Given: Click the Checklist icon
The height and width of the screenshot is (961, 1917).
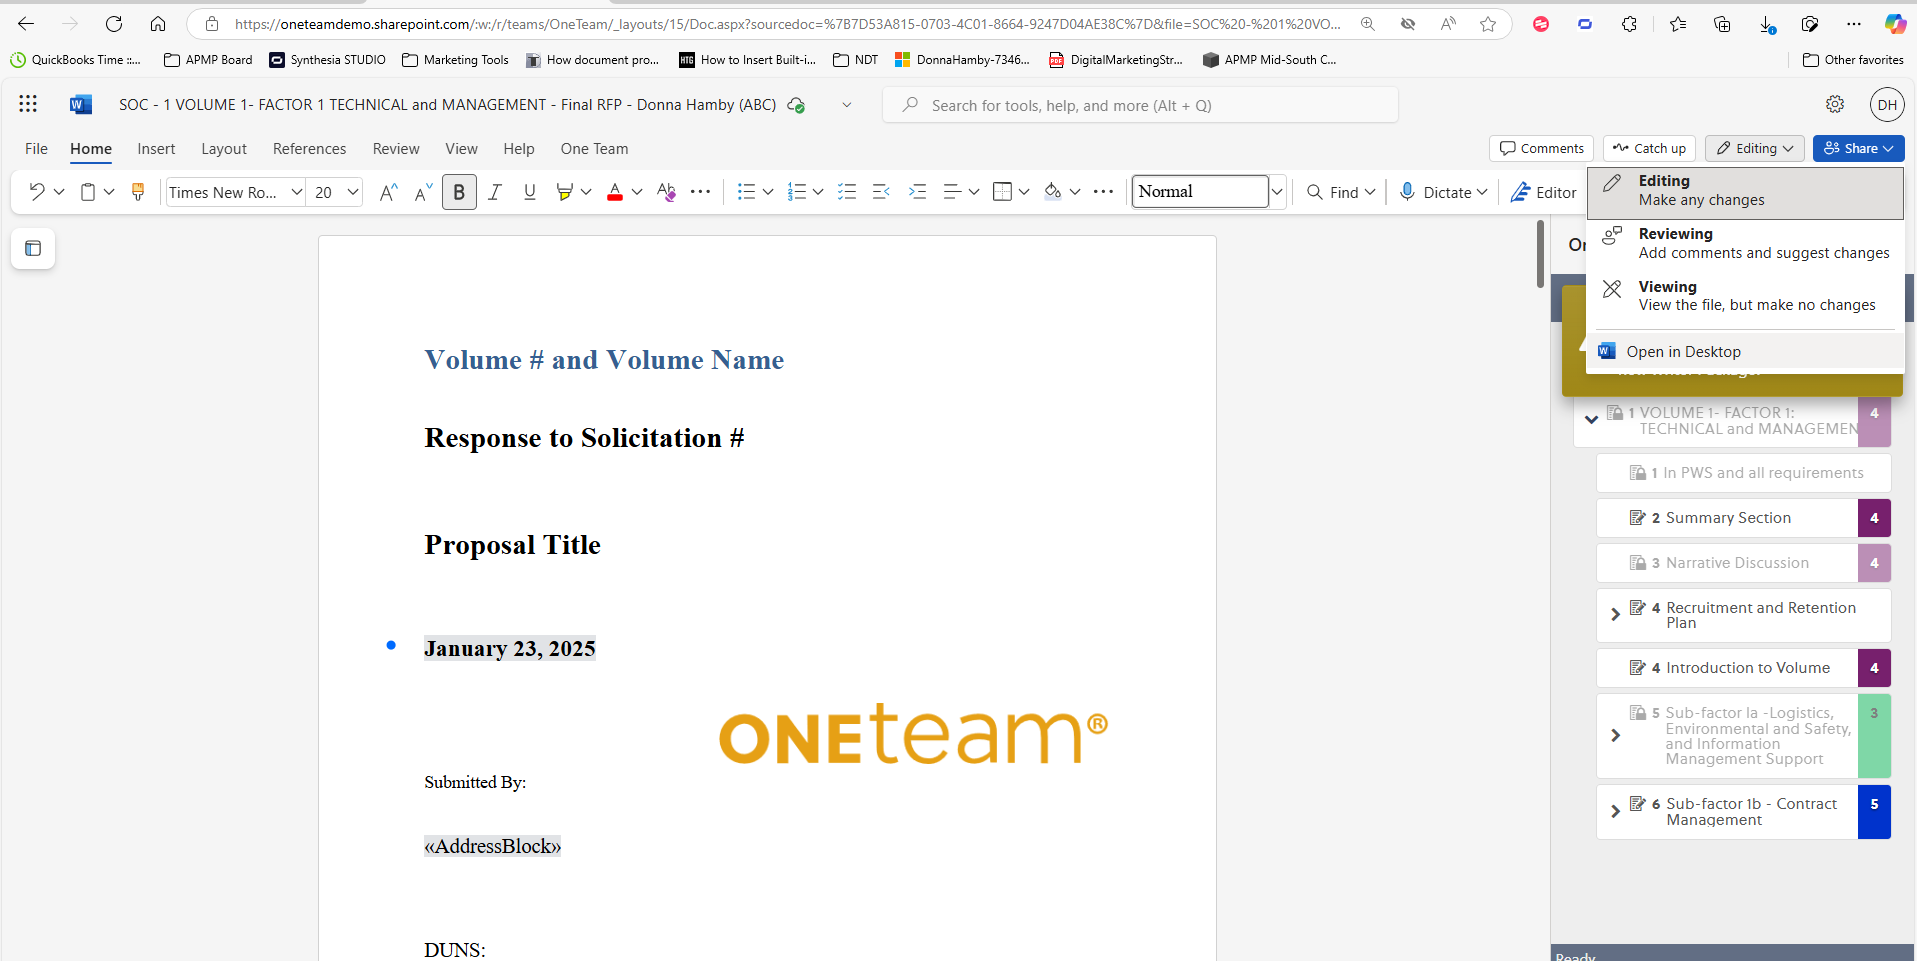Looking at the screenshot, I should click(x=847, y=192).
